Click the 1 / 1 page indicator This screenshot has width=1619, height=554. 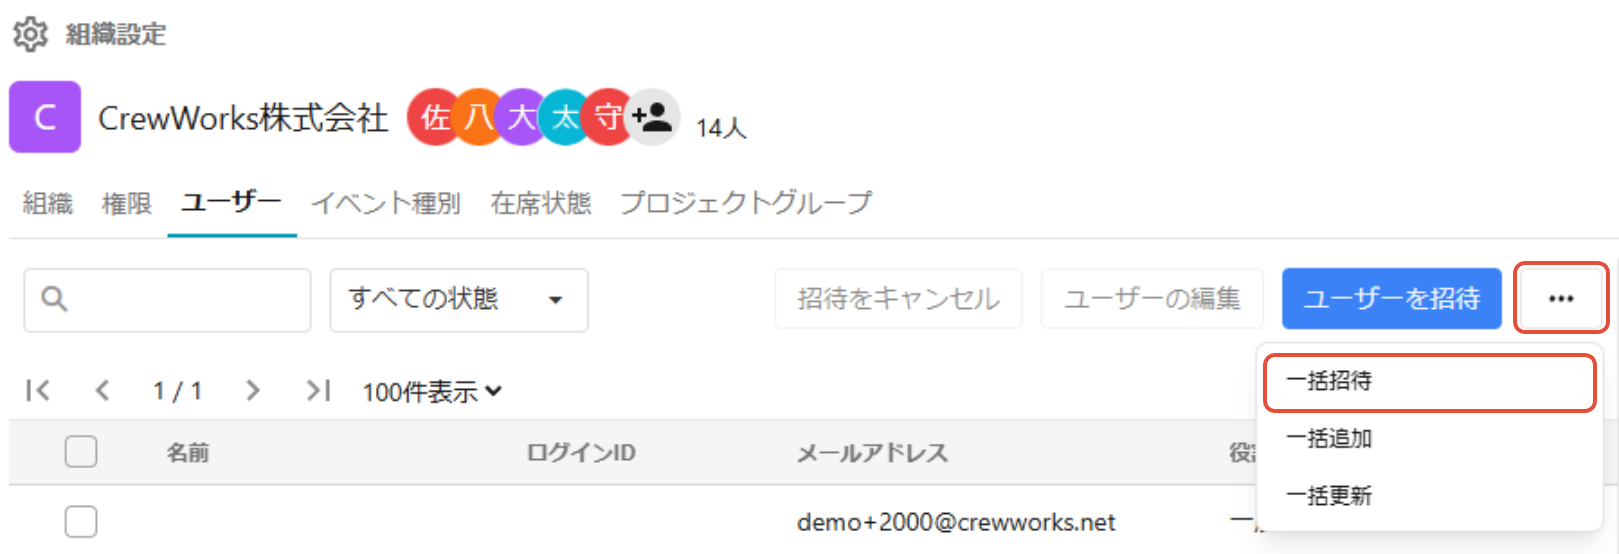click(x=177, y=391)
